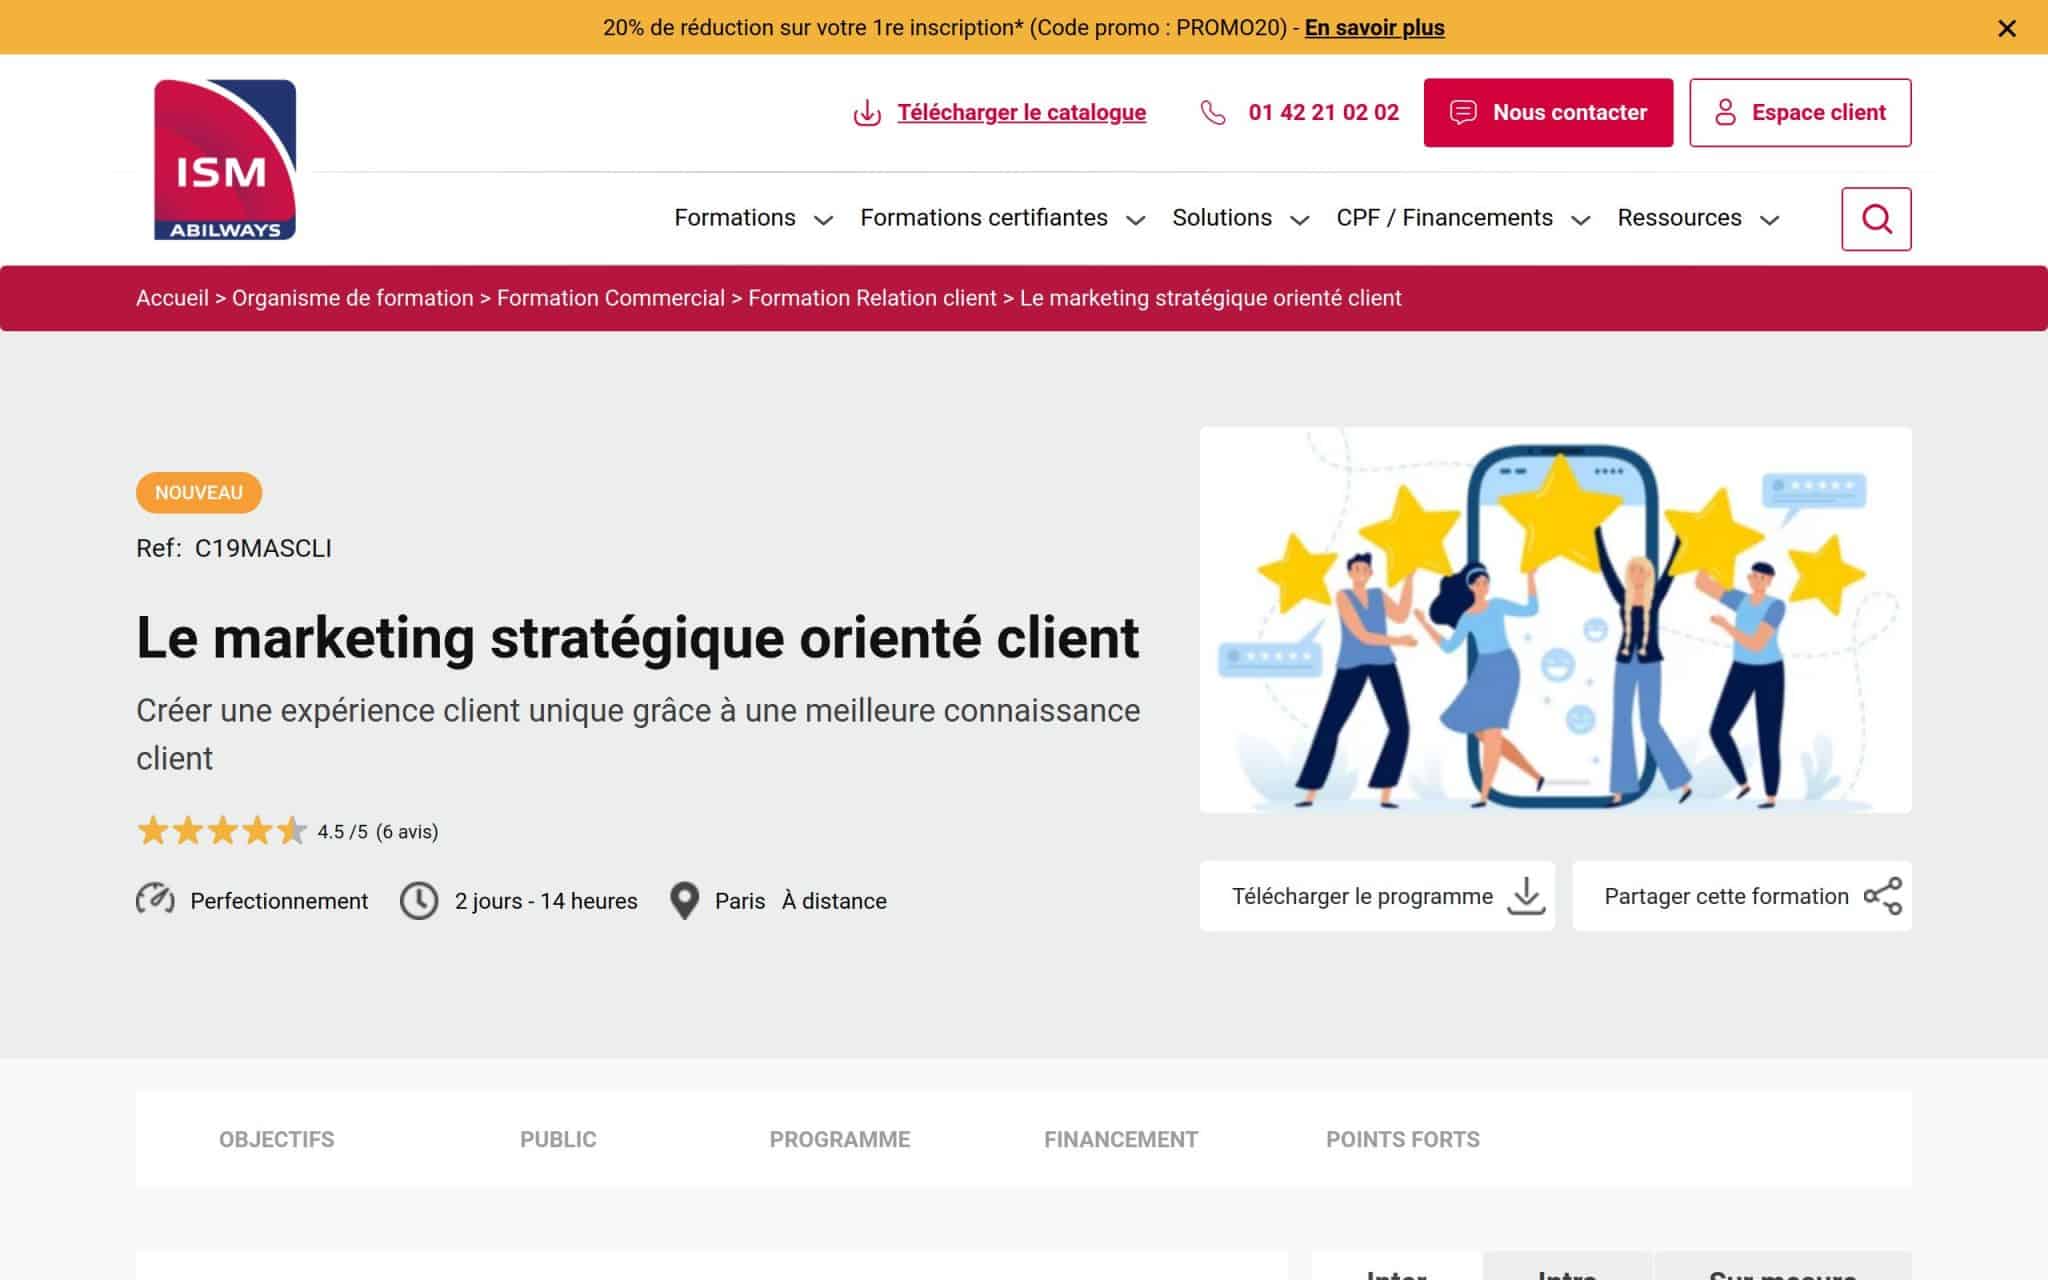
Task: Click the Ref: C19MASCLI reference text
Action: pyautogui.click(x=234, y=548)
